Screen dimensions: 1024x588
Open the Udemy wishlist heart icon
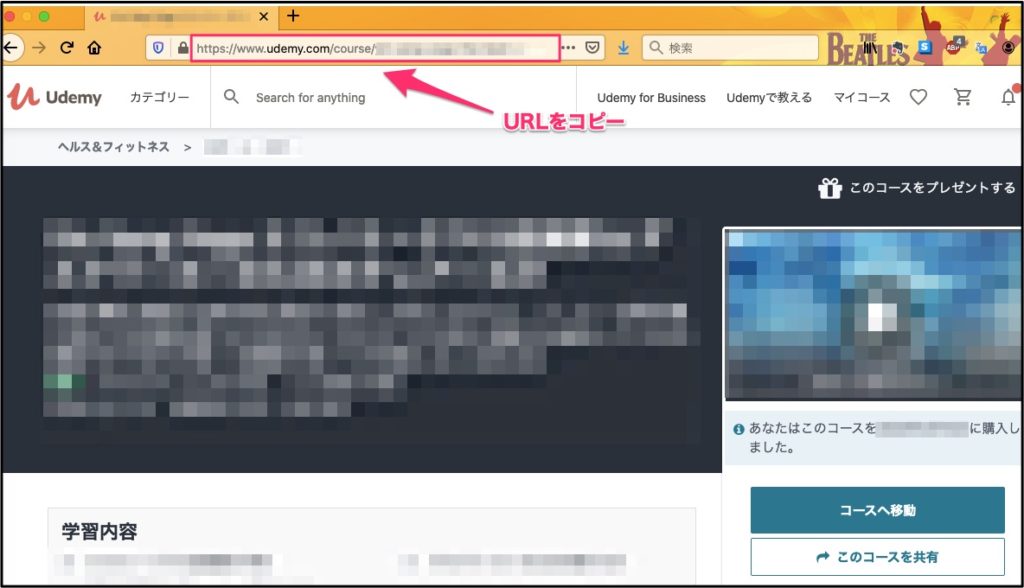pyautogui.click(x=918, y=97)
